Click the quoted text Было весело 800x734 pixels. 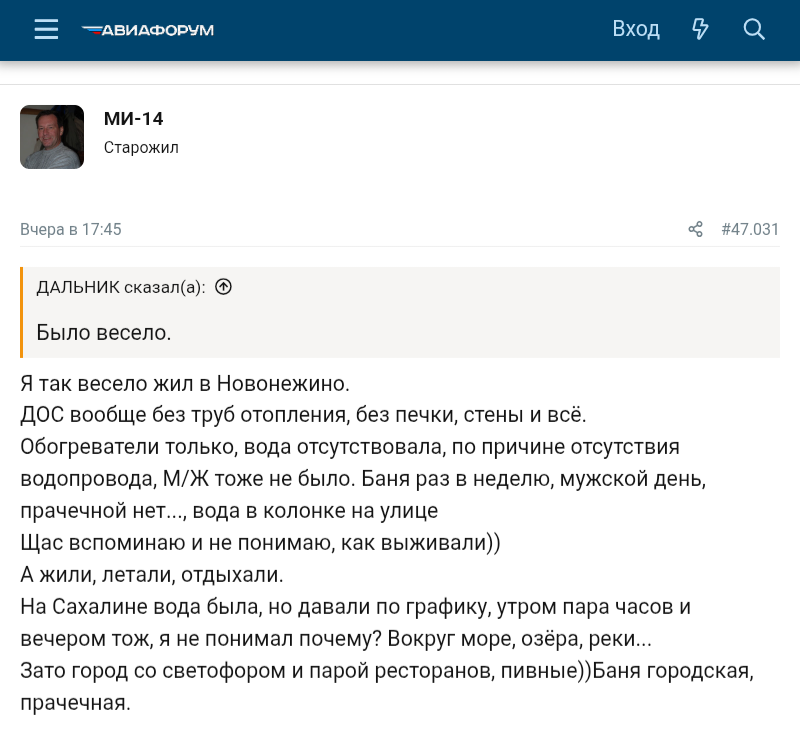pyautogui.click(x=104, y=333)
